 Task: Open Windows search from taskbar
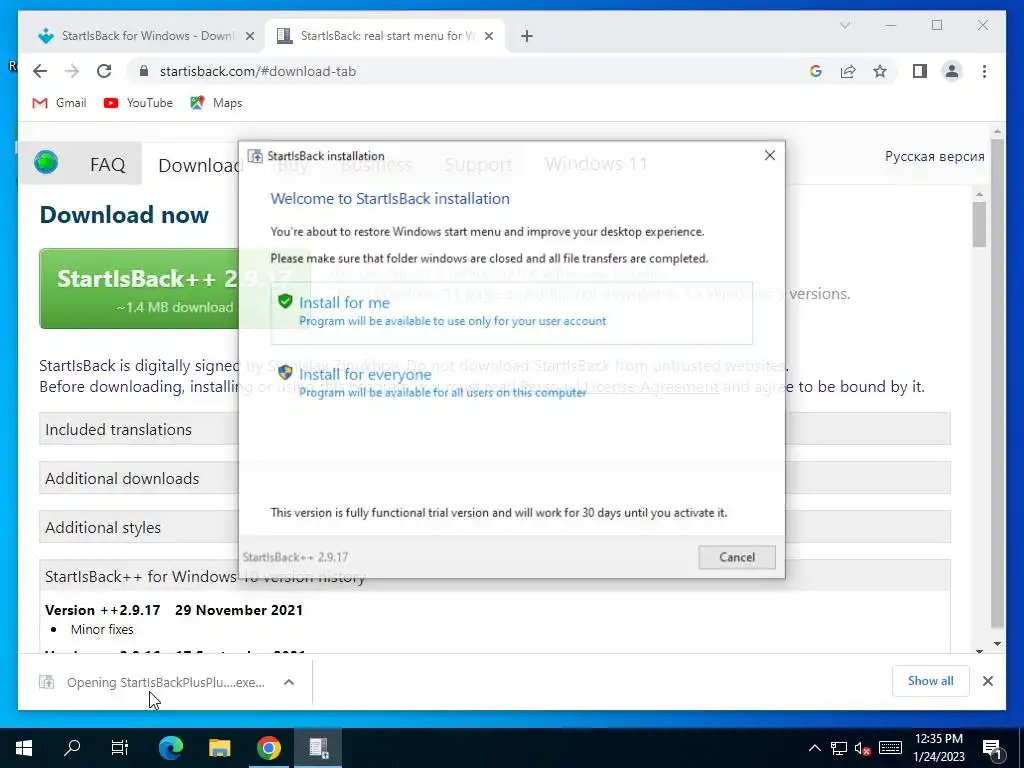point(72,748)
